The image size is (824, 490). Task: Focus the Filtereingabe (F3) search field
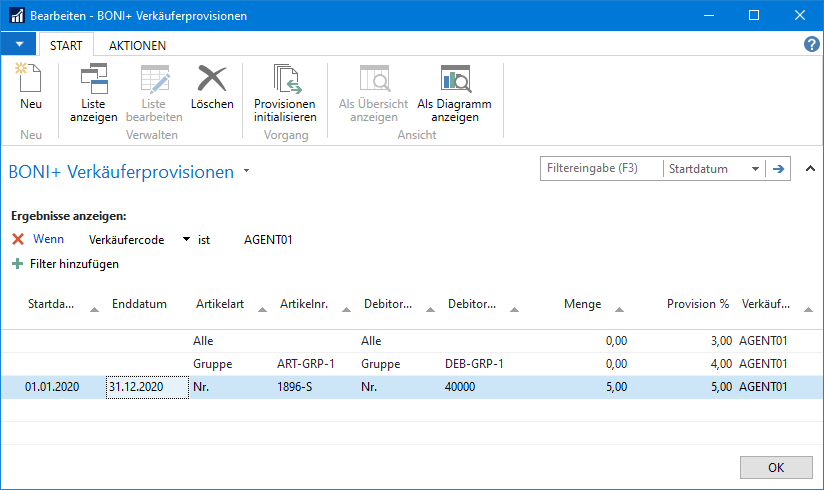600,169
